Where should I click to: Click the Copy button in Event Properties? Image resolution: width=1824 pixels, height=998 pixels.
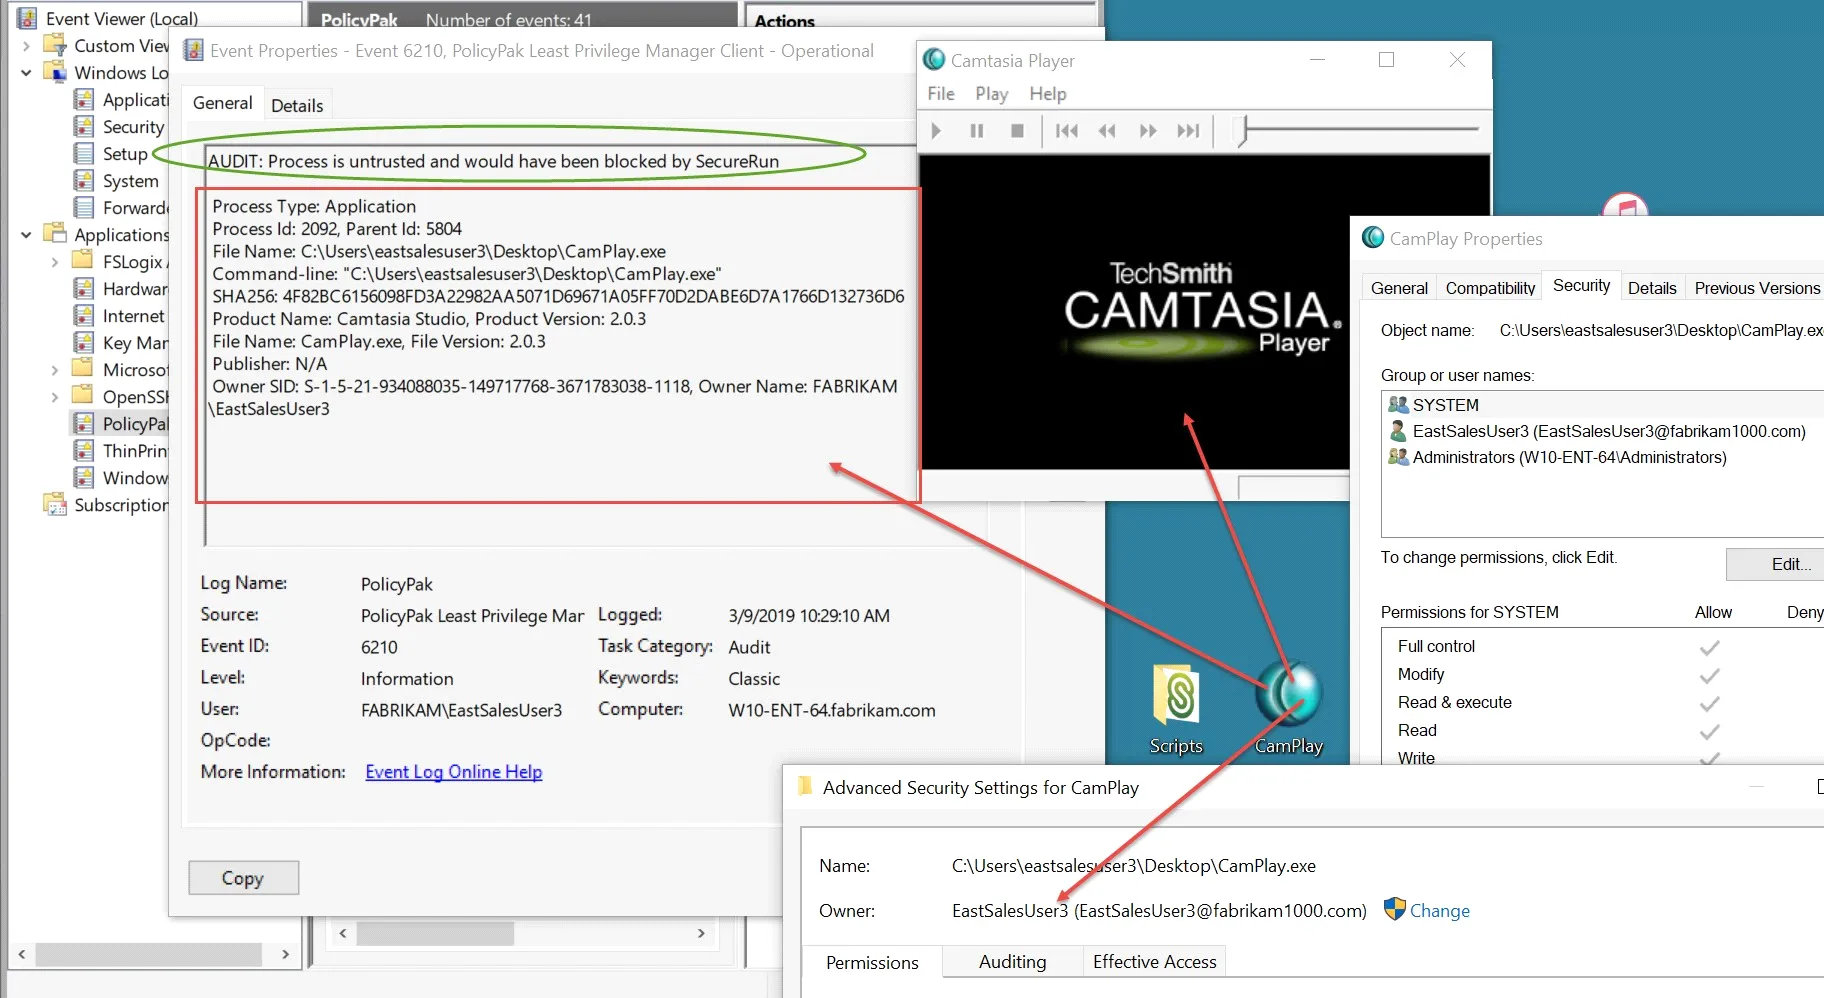(243, 877)
